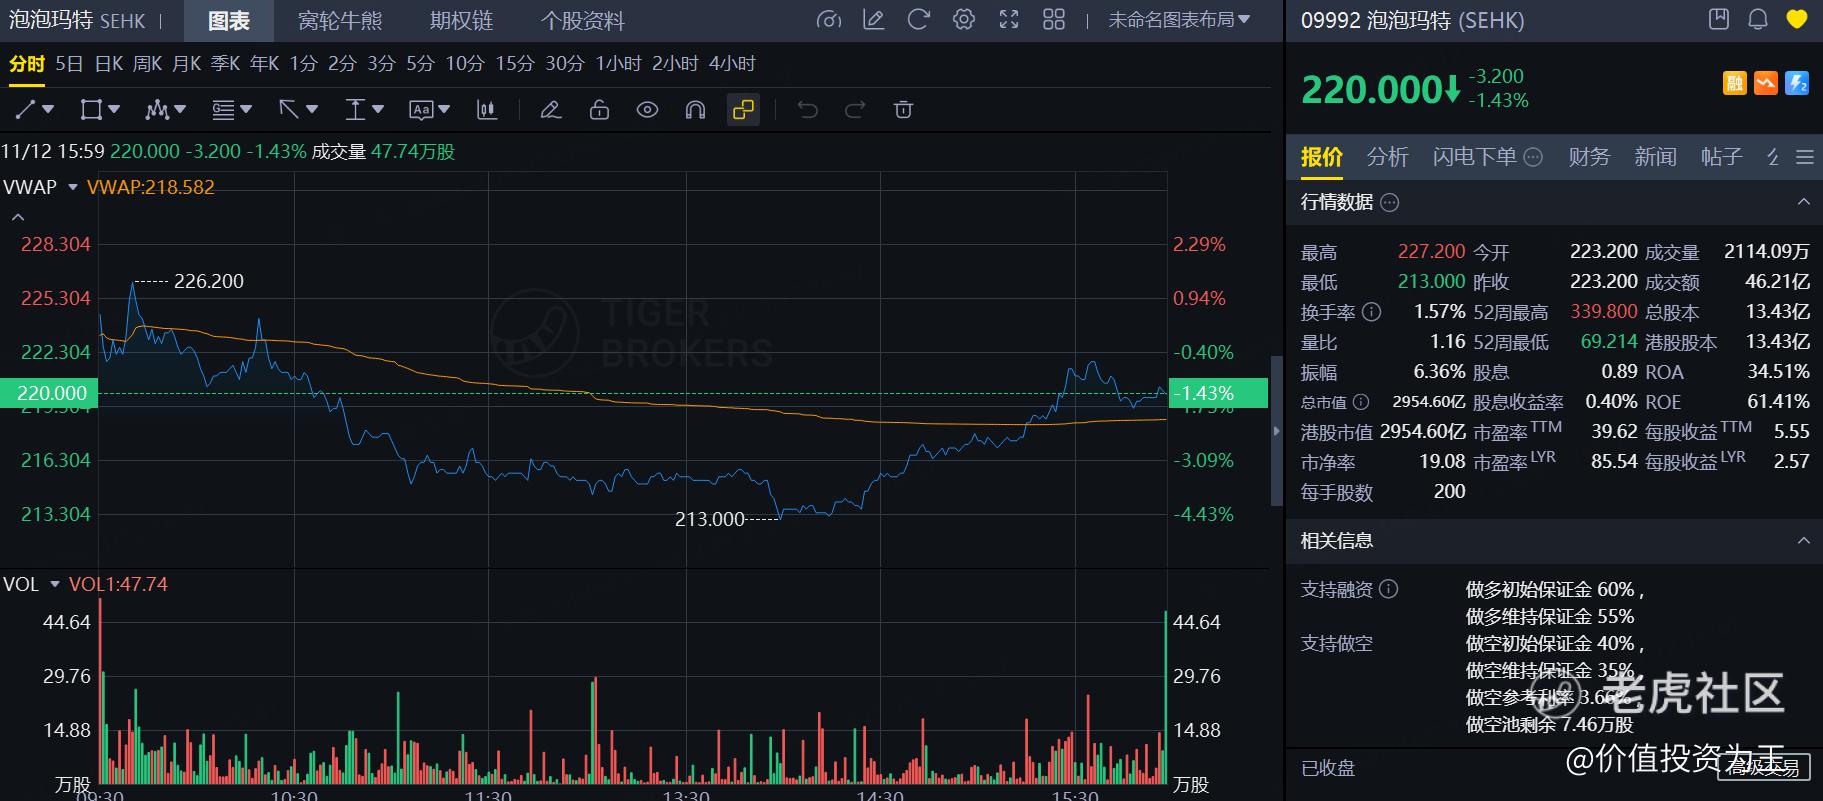The height and width of the screenshot is (801, 1823).
Task: Select the 日K timeframe
Action: (x=108, y=64)
